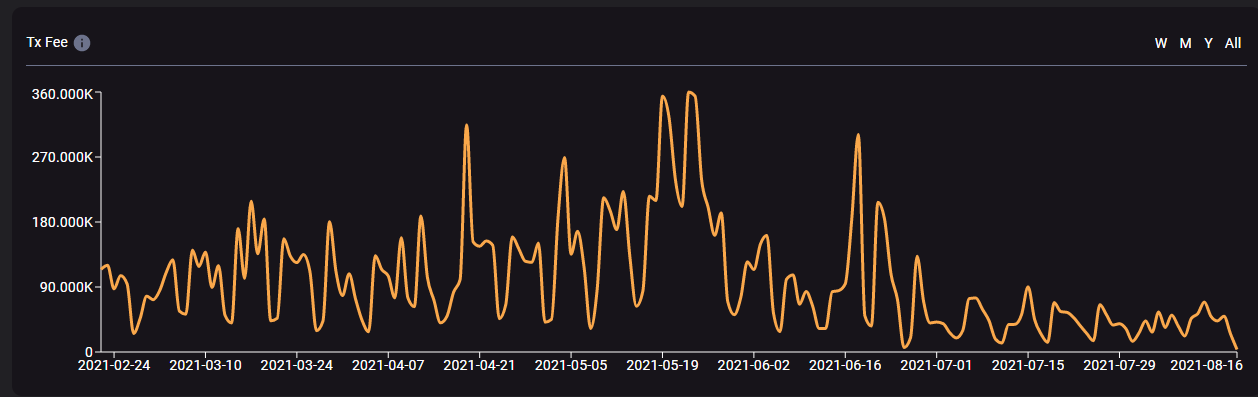Click the 2021-06-16 date label

(x=845, y=366)
